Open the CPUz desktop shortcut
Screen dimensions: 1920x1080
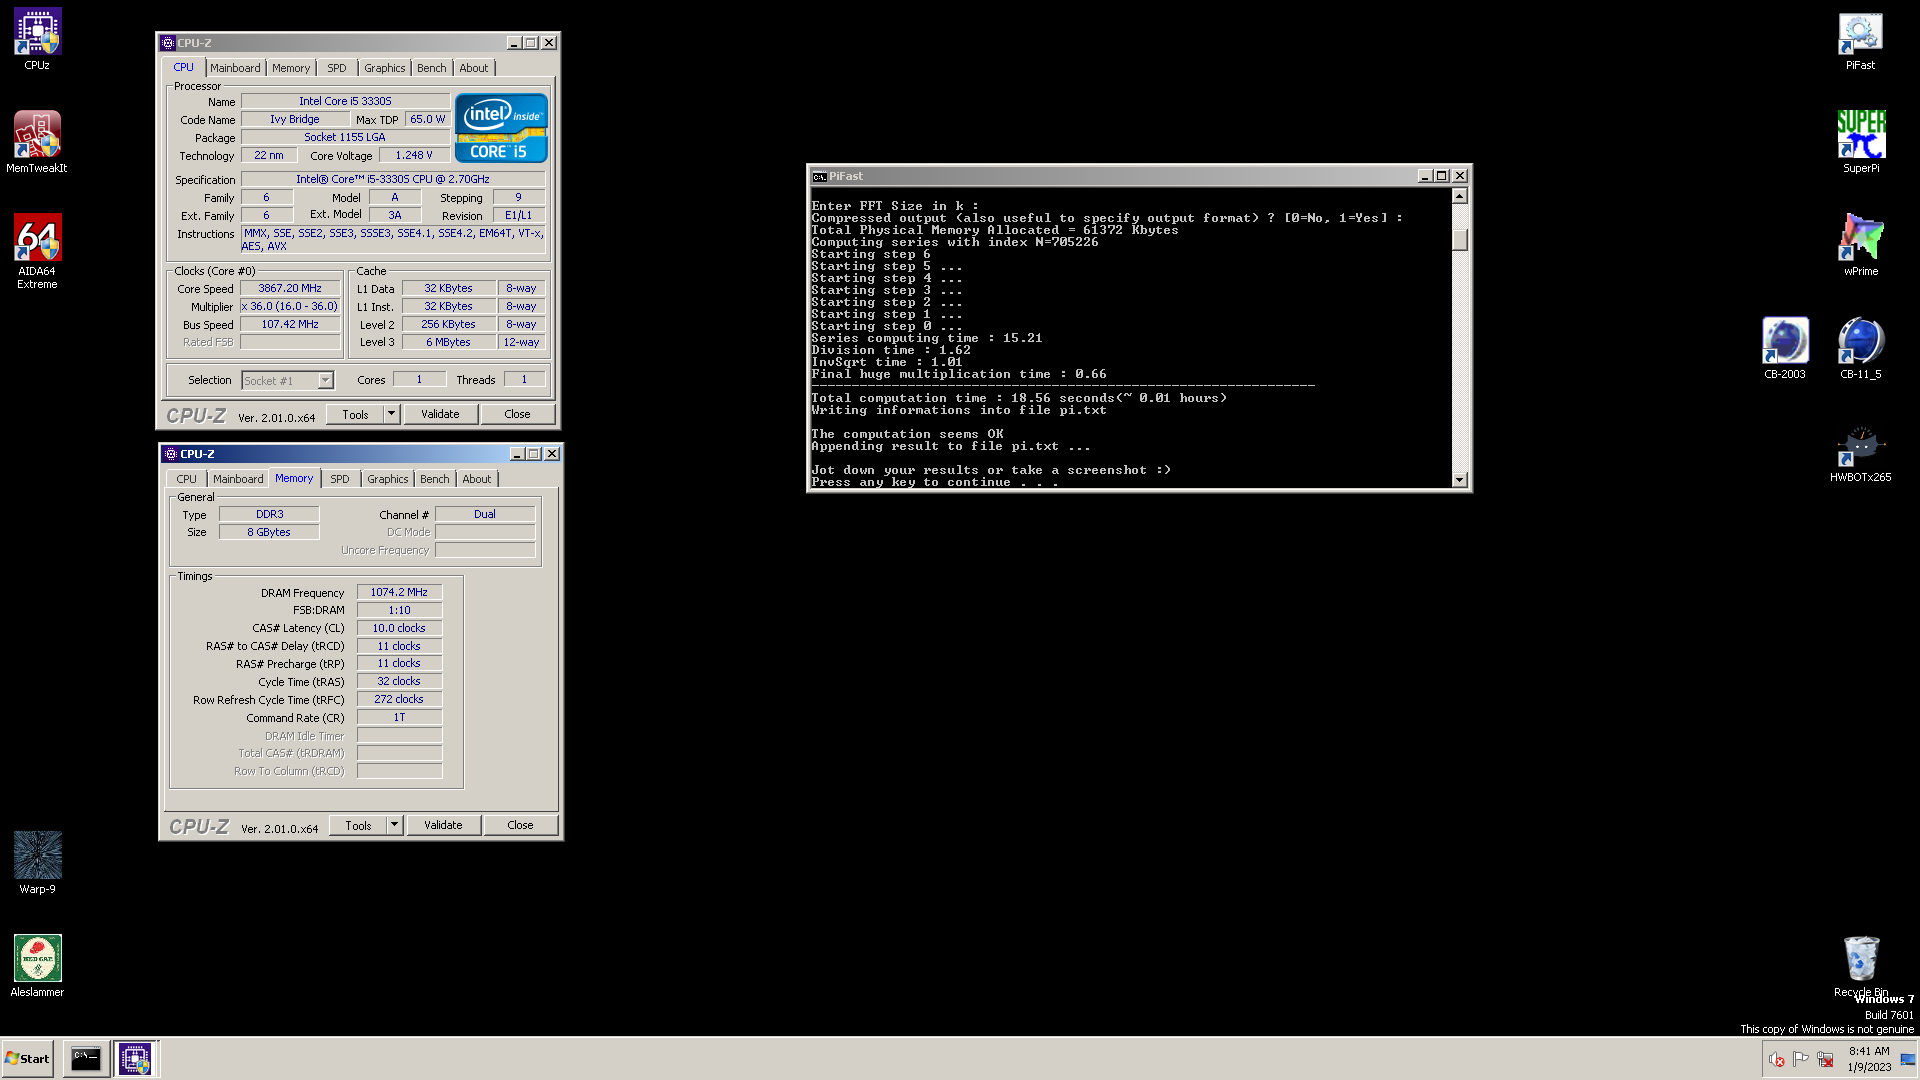37,39
